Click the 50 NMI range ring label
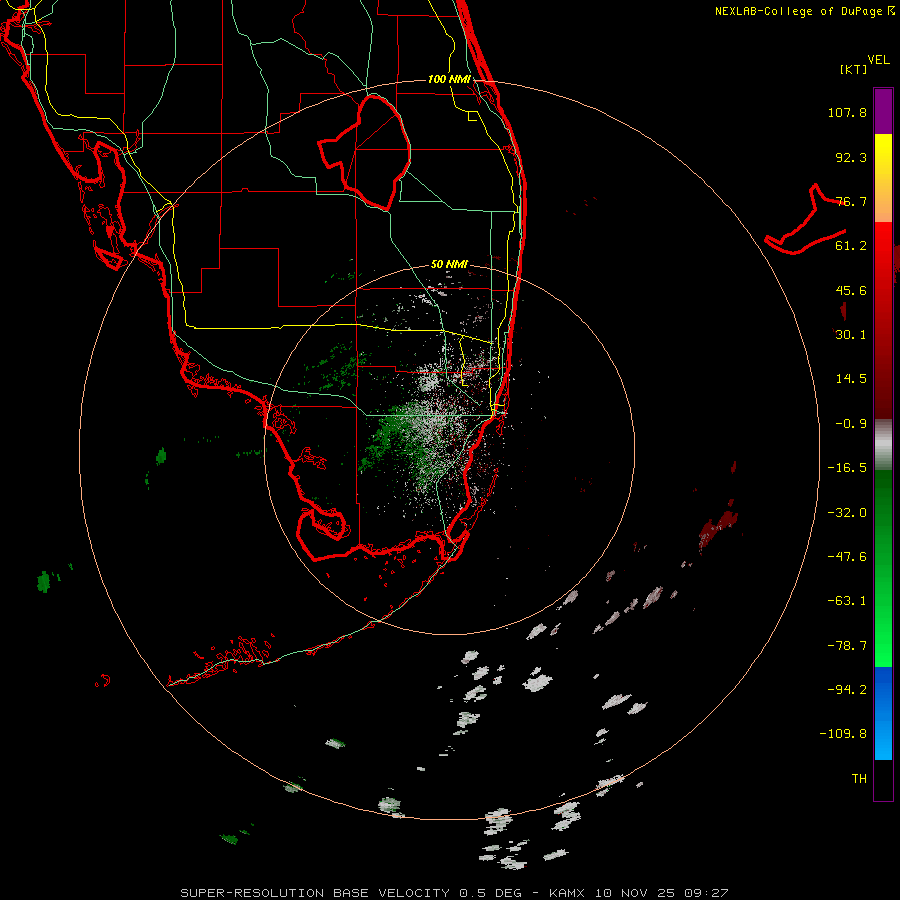The height and width of the screenshot is (900, 900). coord(449,264)
